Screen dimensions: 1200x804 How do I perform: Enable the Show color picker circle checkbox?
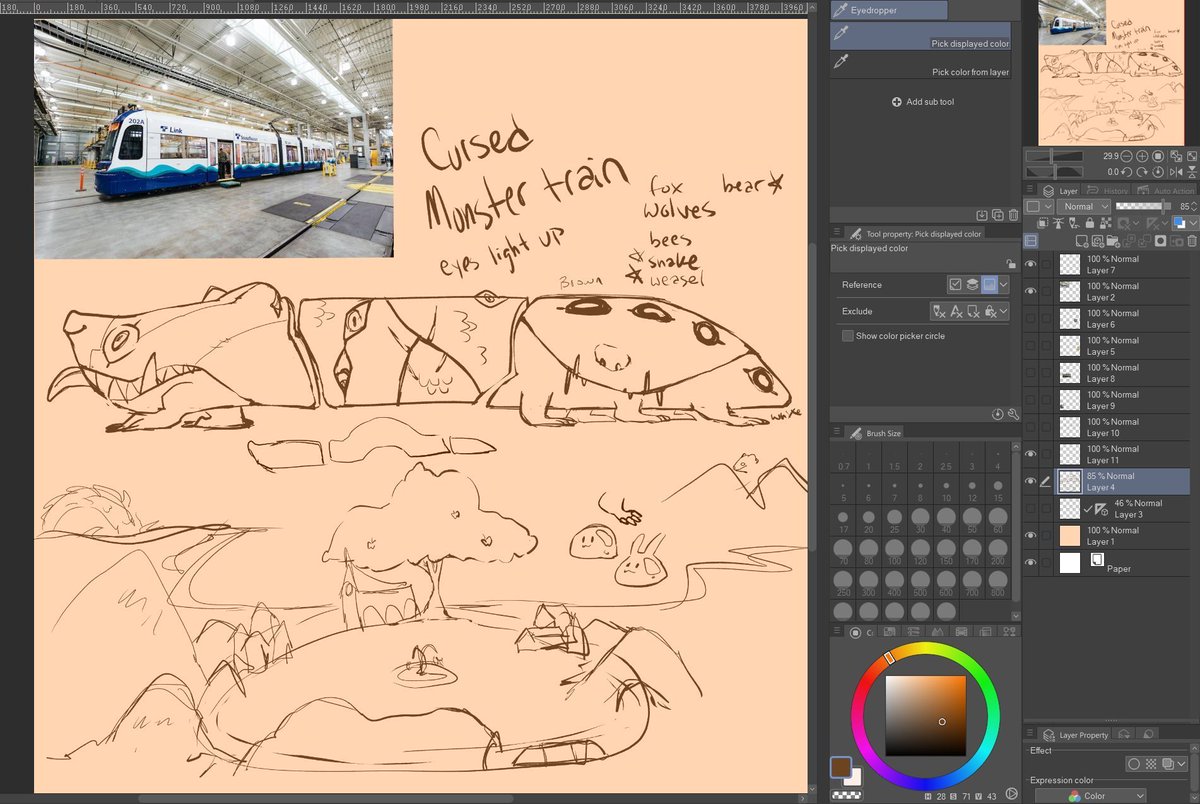tap(847, 333)
